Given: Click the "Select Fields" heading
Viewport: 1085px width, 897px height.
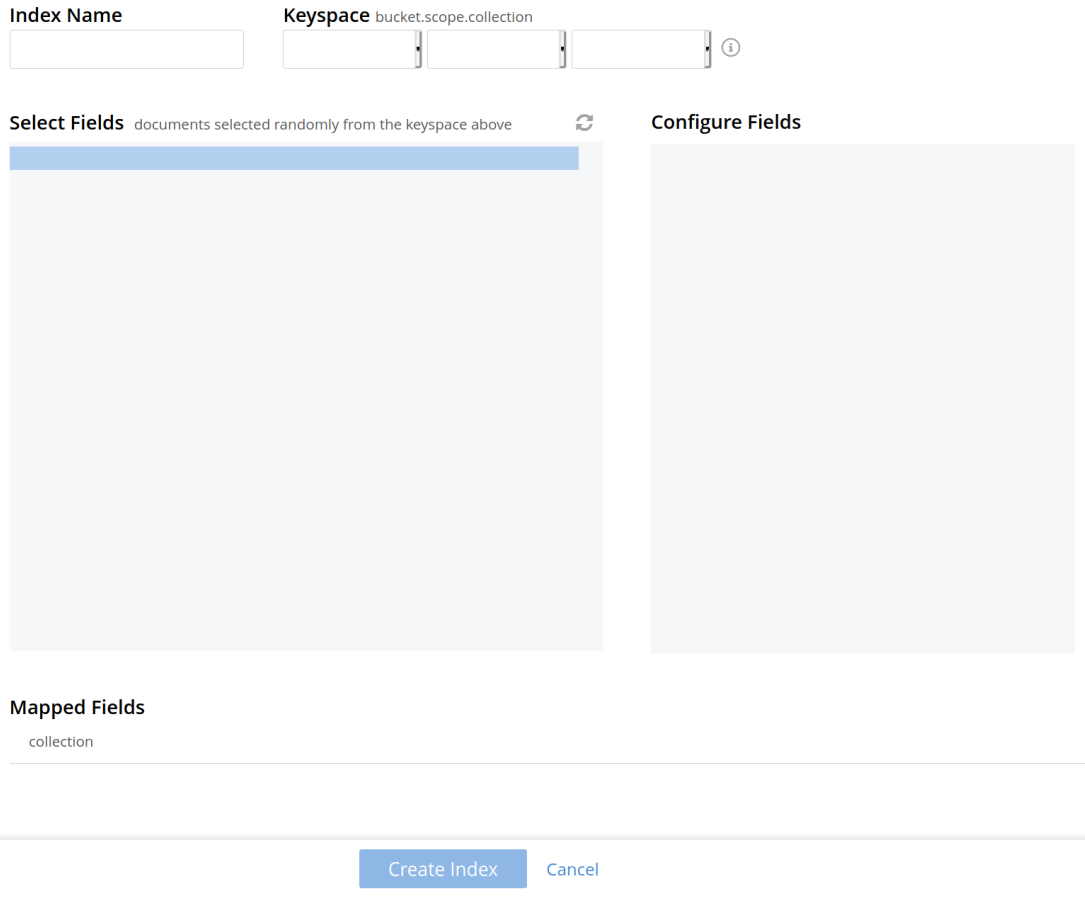Looking at the screenshot, I should tap(67, 123).
